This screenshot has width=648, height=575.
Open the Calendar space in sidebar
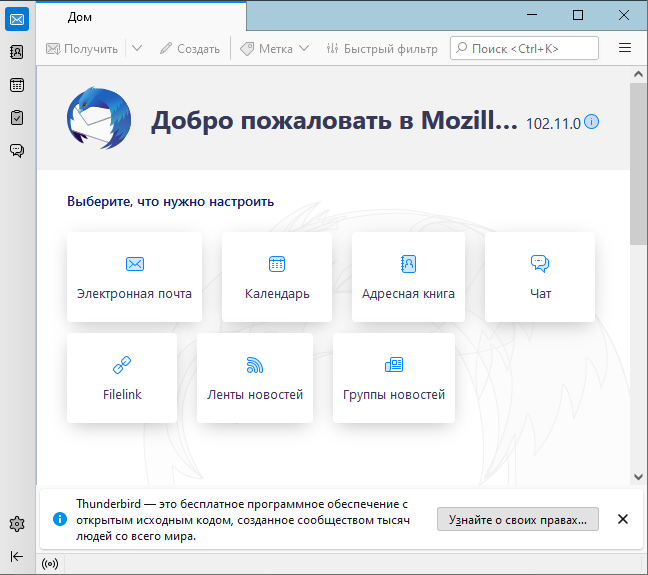pos(17,85)
